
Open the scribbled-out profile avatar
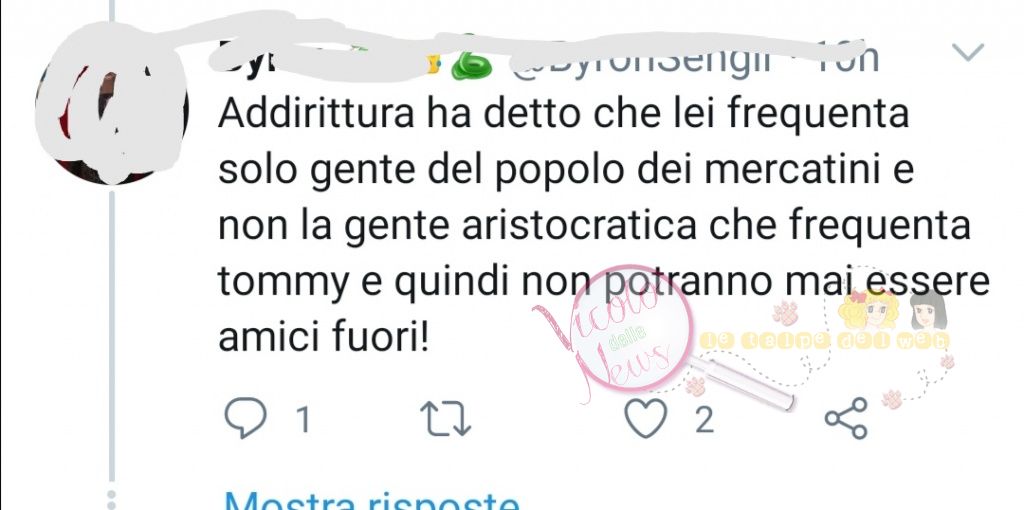click(112, 106)
